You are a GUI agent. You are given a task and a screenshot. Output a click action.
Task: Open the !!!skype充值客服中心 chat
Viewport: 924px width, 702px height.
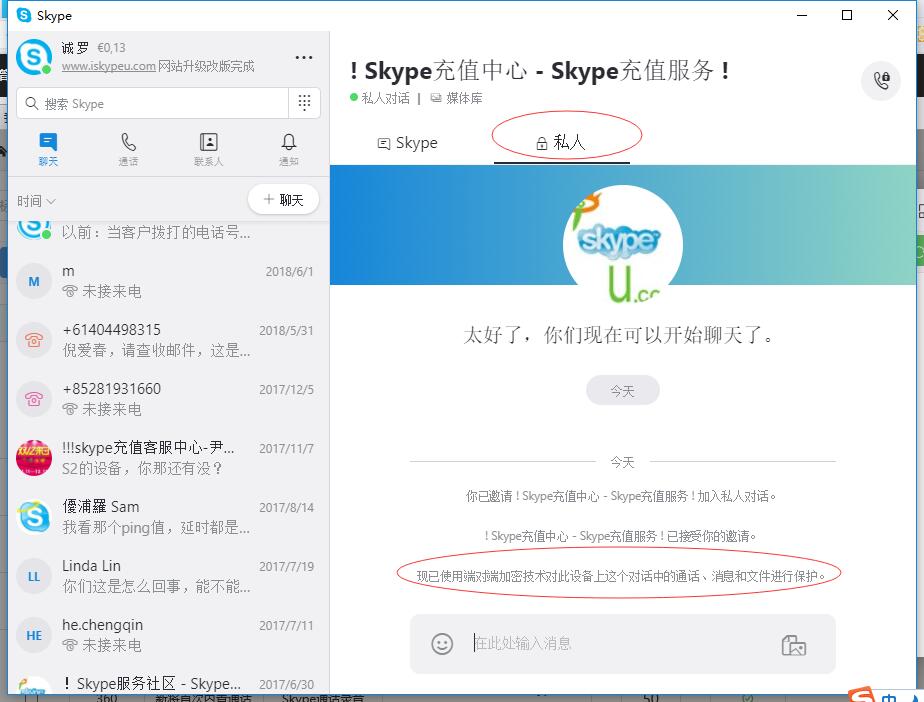[x=169, y=458]
